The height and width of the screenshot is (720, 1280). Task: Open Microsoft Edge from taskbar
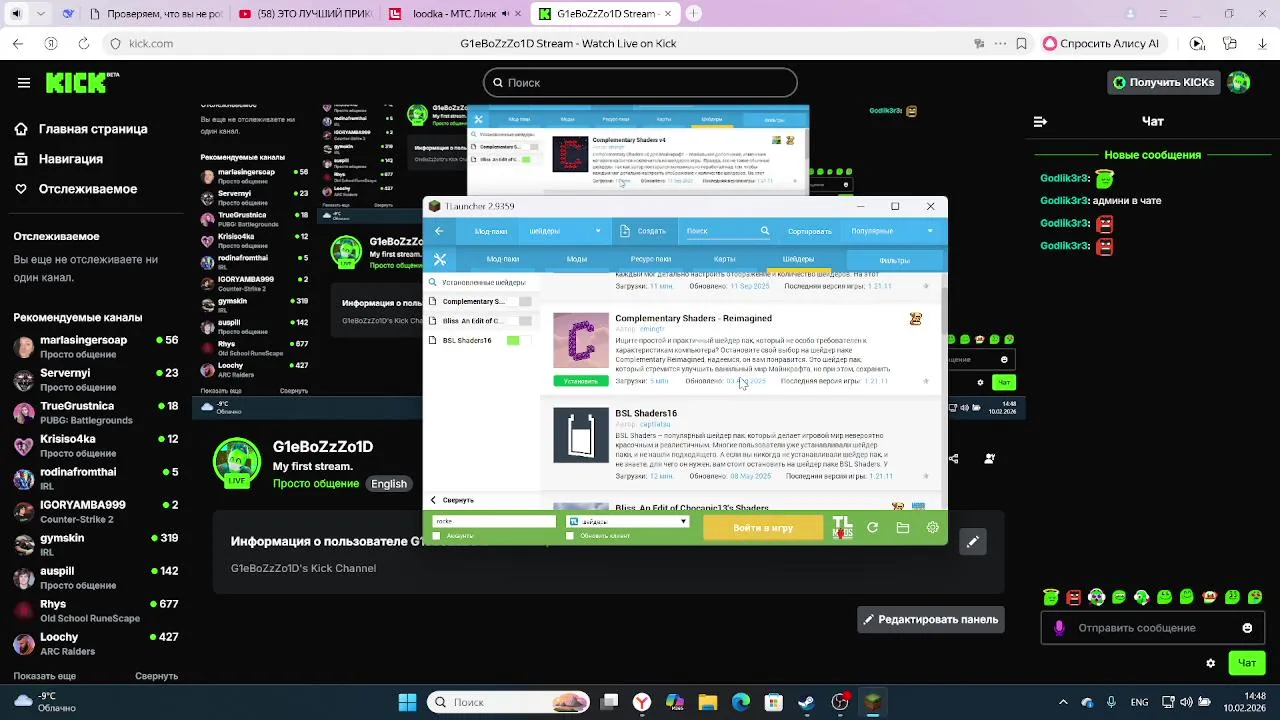click(741, 702)
